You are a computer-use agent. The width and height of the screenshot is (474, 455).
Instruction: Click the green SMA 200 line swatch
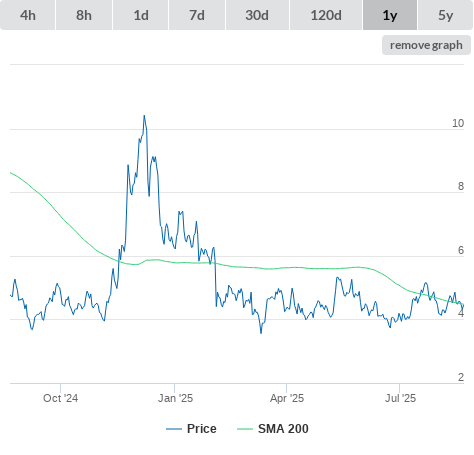245,429
